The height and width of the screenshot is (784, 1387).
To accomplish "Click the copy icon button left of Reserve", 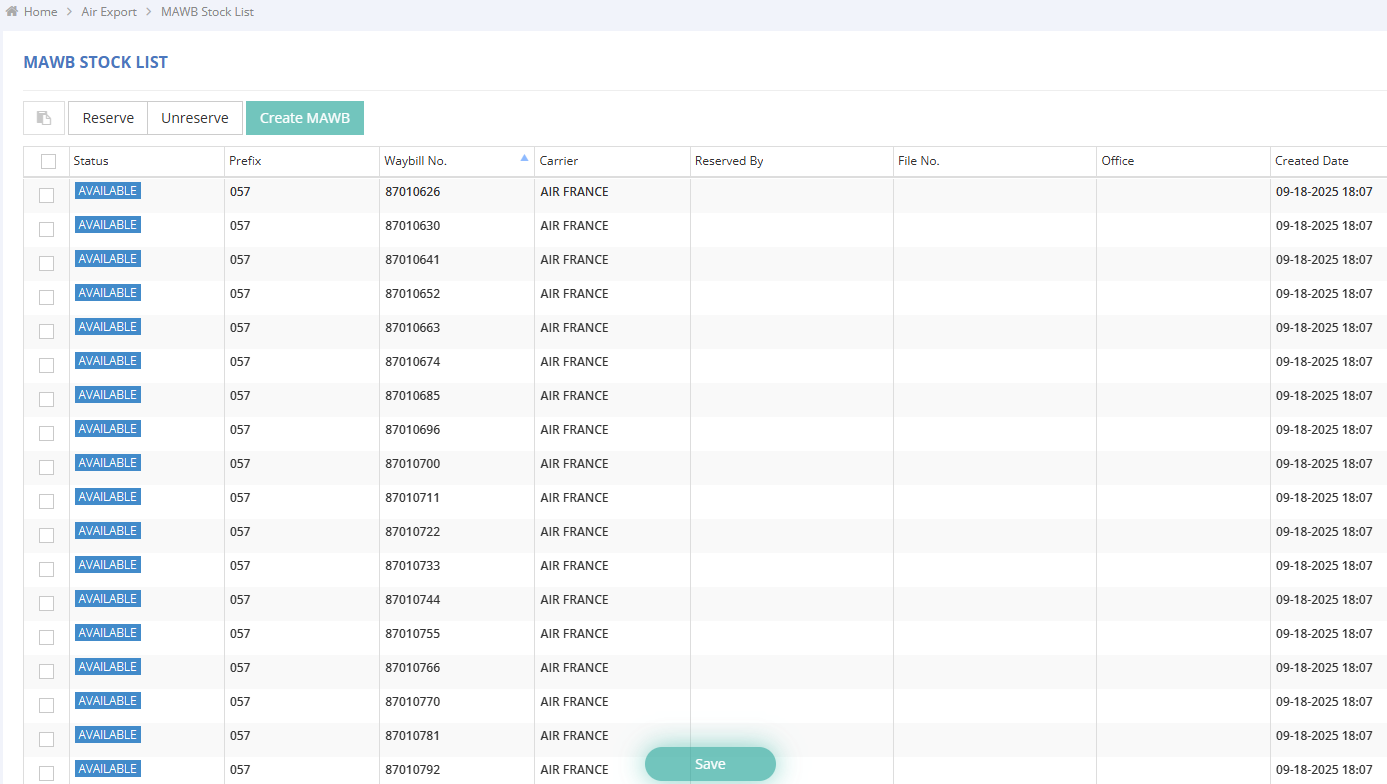I will pyautogui.click(x=44, y=118).
